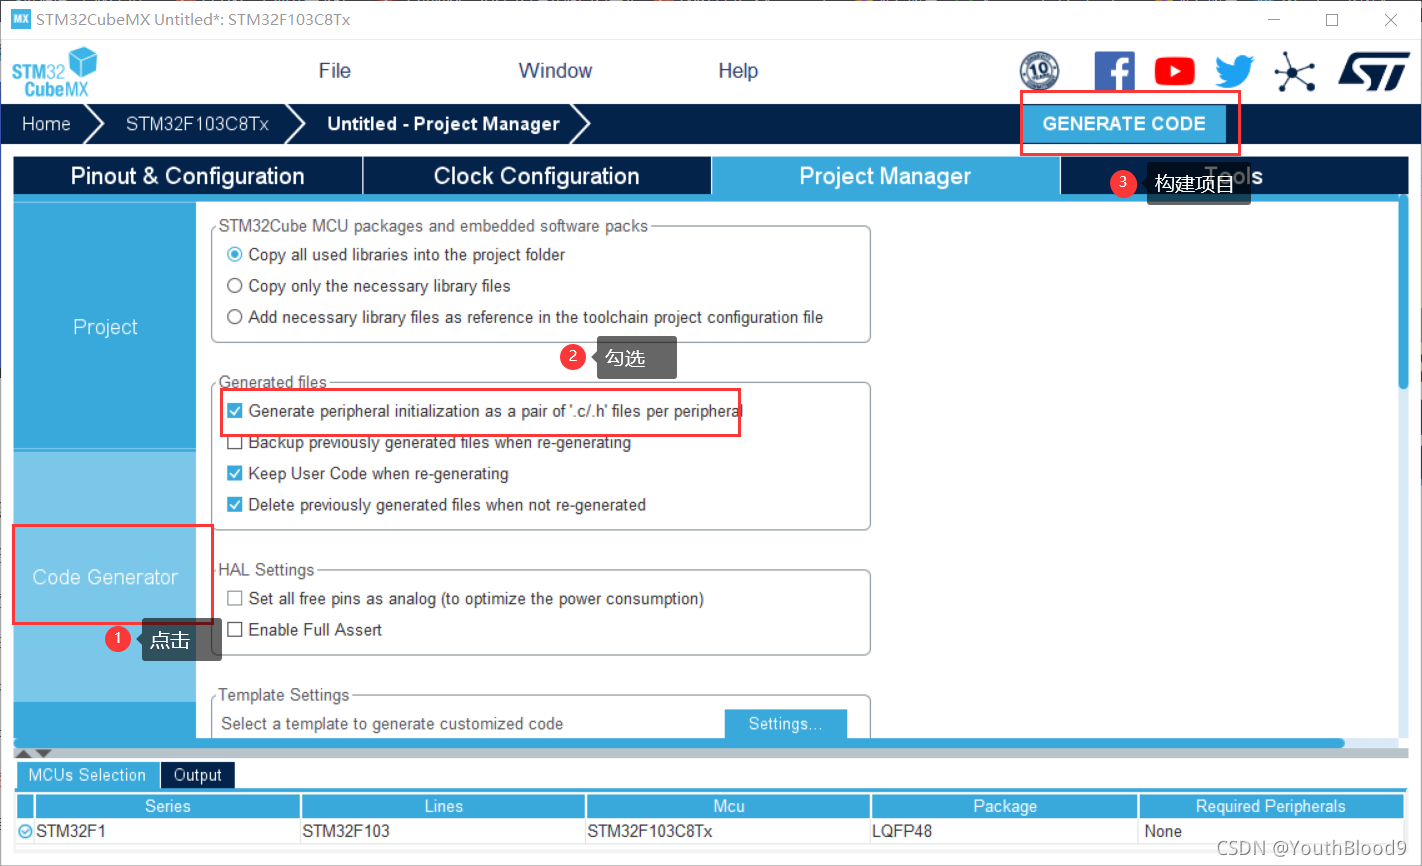Enable Backup previously generated files checkbox

coord(235,442)
